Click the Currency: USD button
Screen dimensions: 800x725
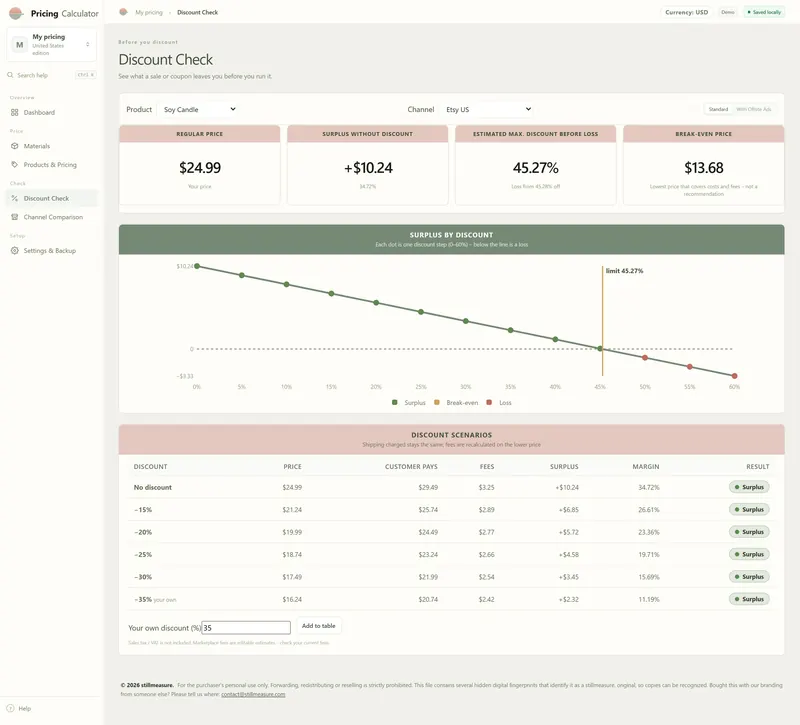point(686,12)
